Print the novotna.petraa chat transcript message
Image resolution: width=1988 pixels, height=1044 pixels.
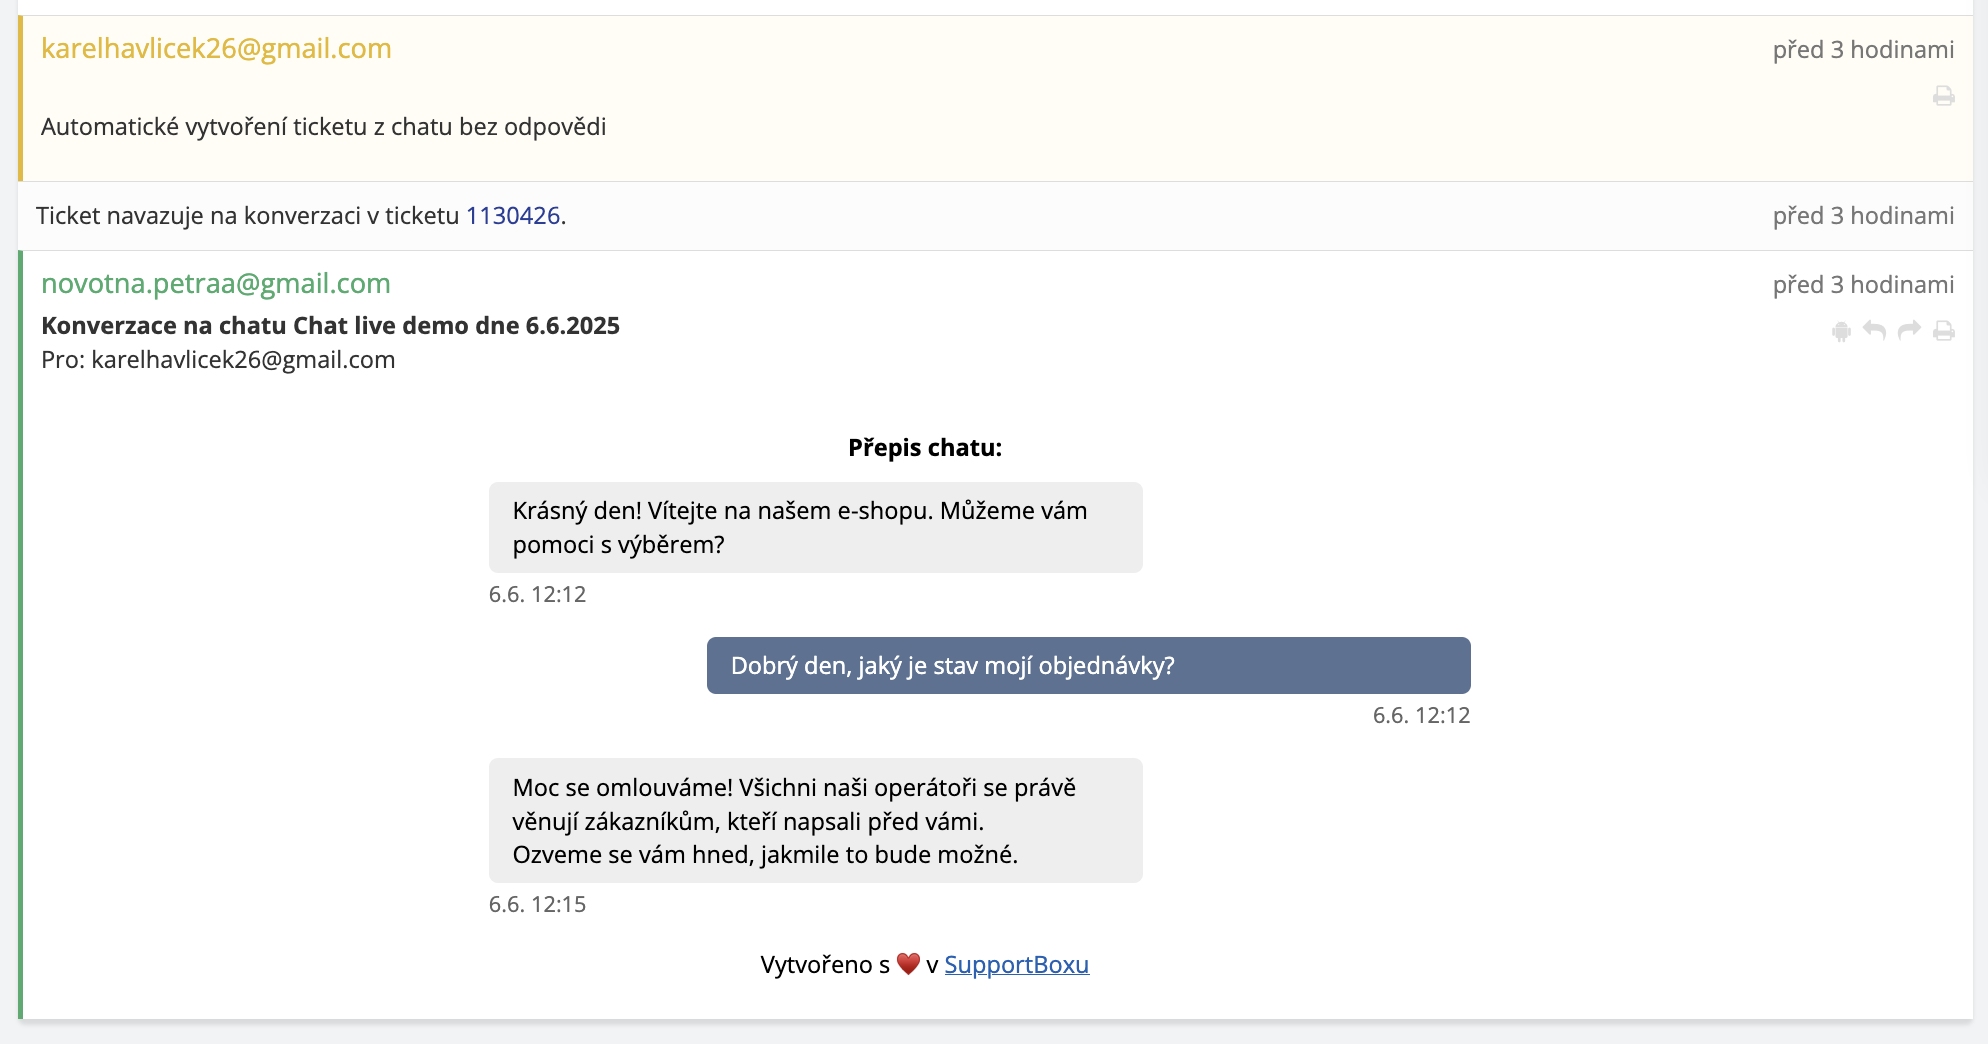click(1943, 331)
